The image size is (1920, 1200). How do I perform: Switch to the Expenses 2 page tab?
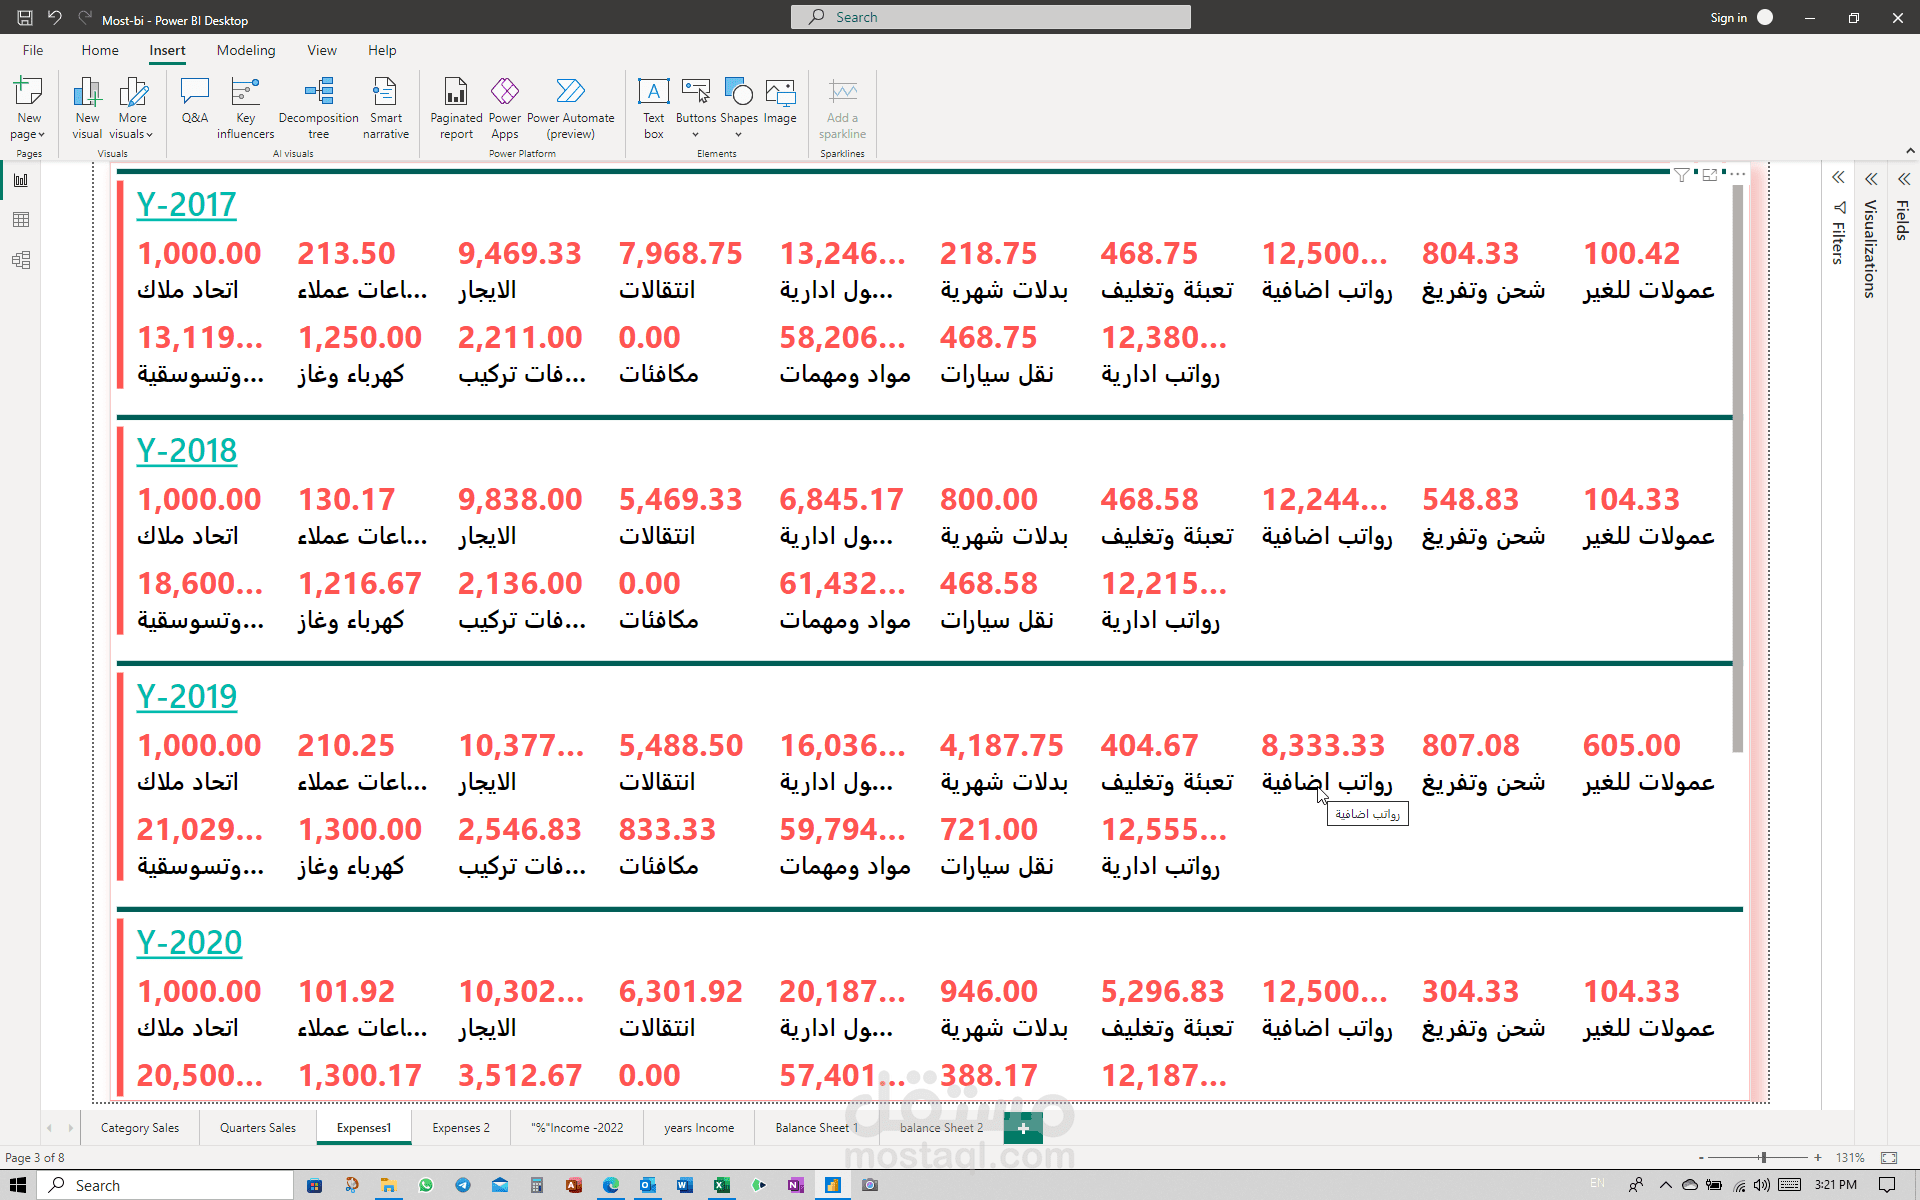pos(461,1128)
